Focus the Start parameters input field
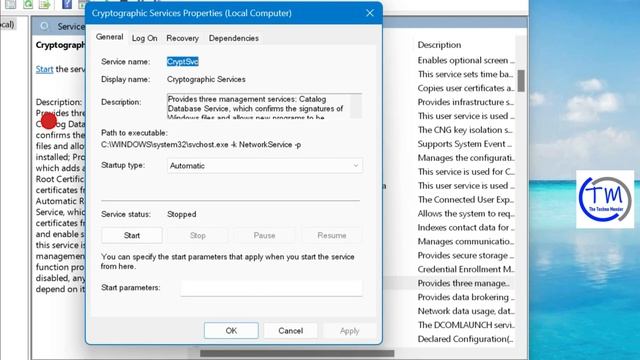 (x=271, y=288)
